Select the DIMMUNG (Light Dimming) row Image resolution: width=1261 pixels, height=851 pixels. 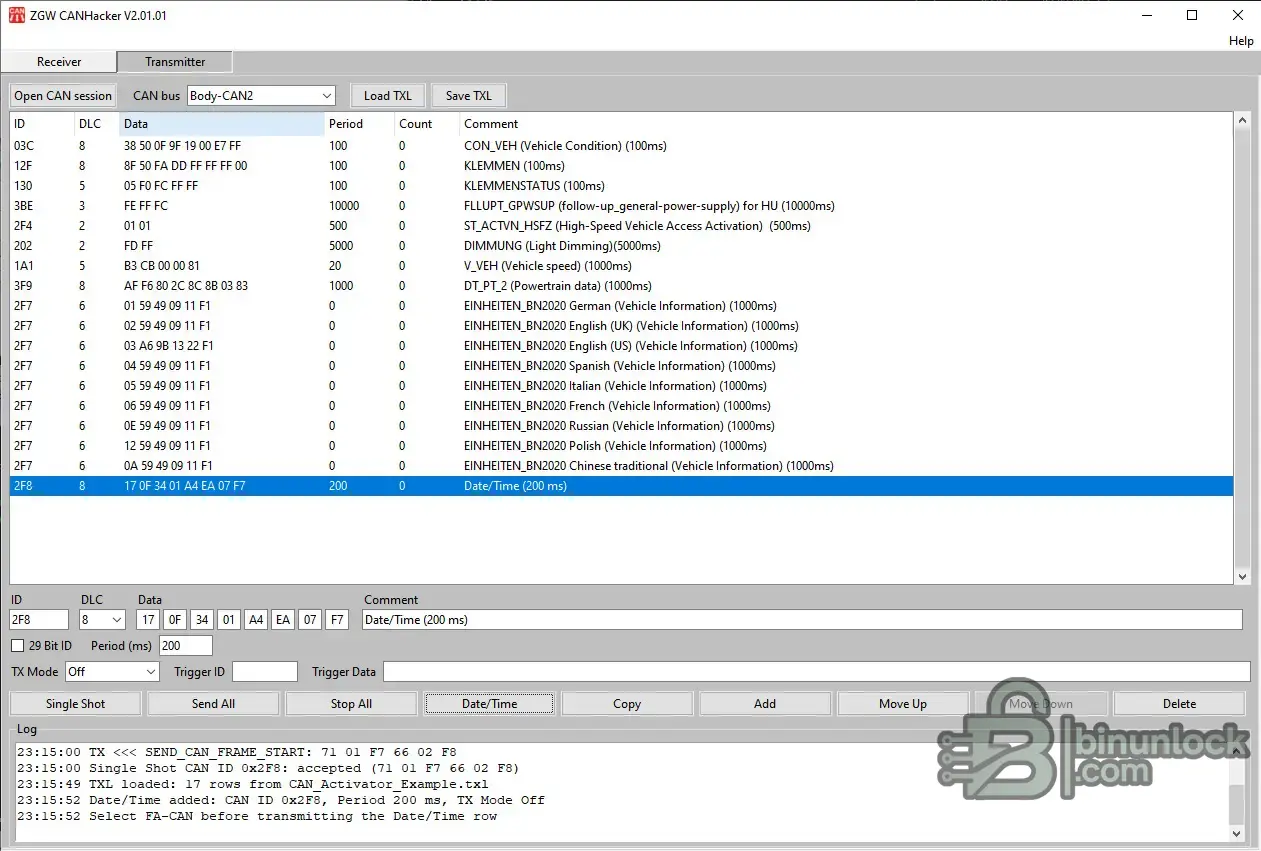tap(621, 246)
